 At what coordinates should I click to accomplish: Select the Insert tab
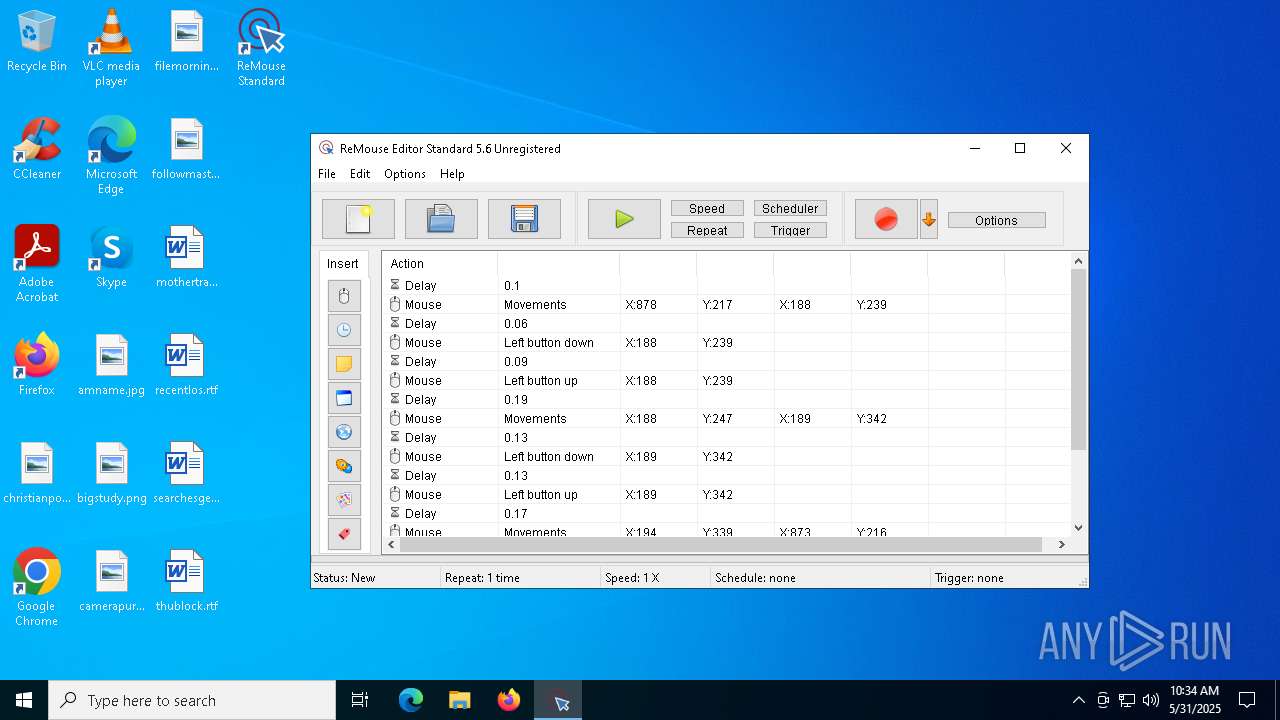pos(343,264)
